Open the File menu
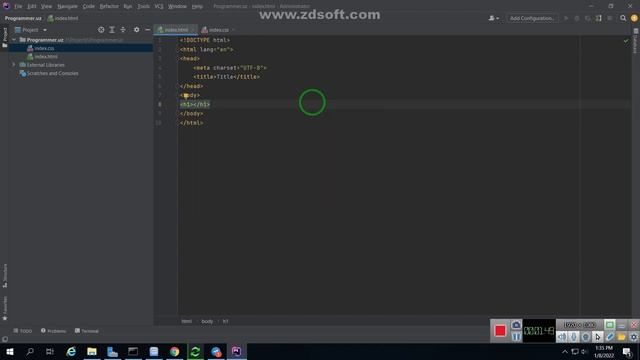This screenshot has height=360, width=640. (18, 7)
